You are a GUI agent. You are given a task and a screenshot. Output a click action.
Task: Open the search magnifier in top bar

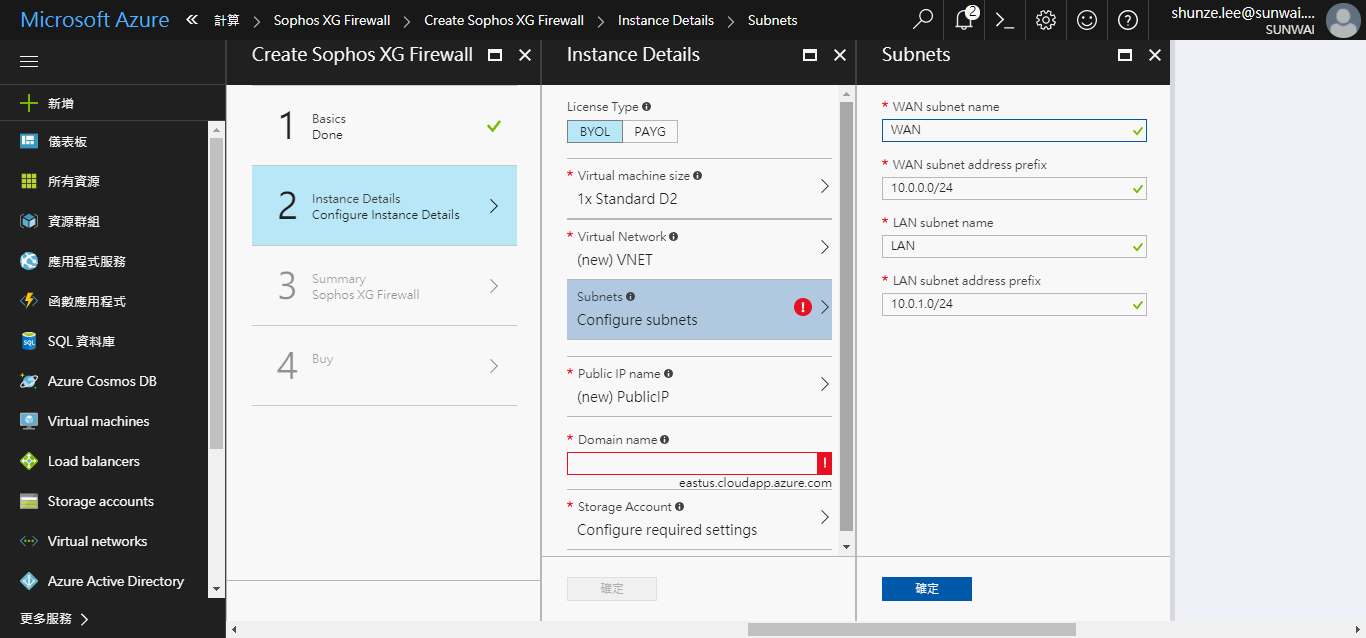click(924, 19)
